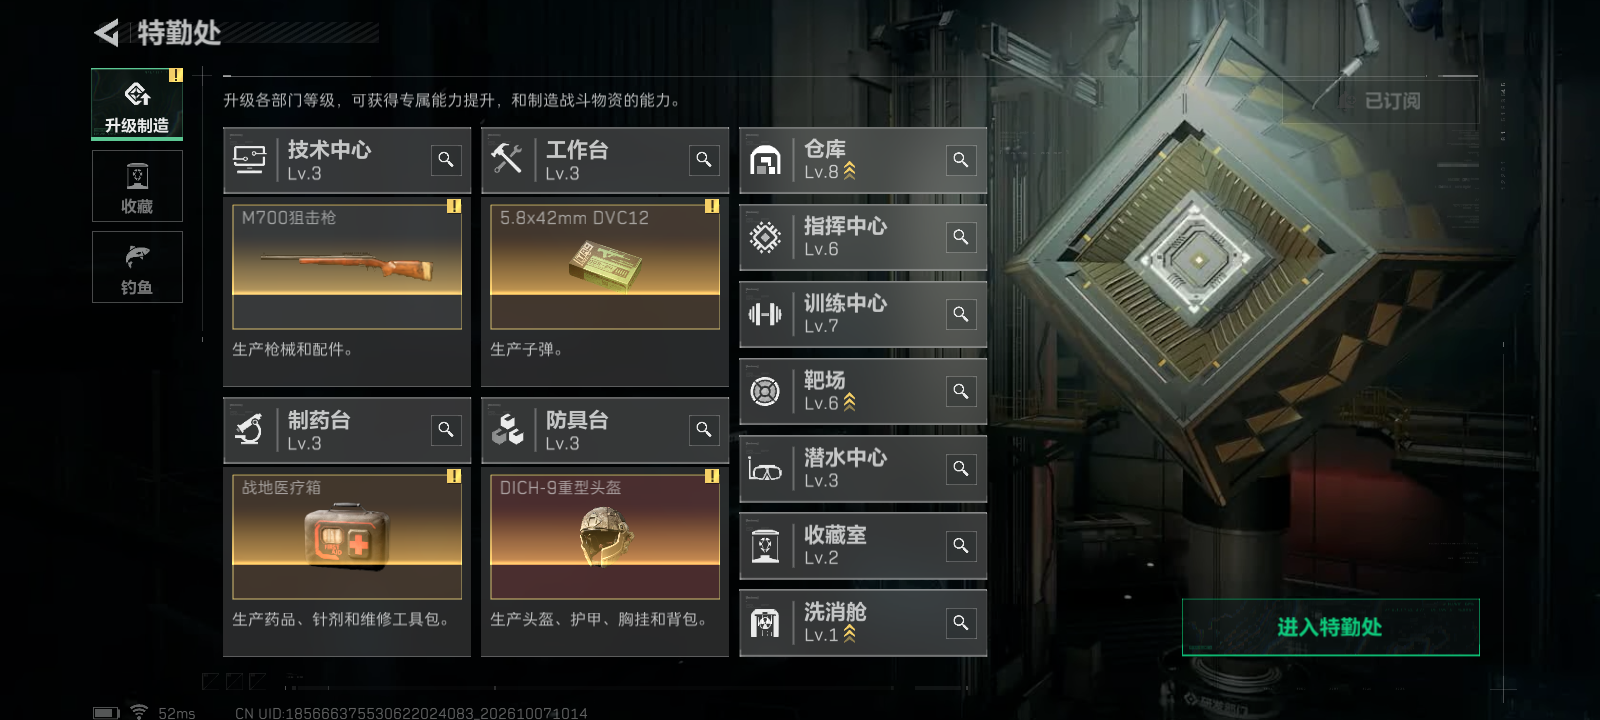The width and height of the screenshot is (1600, 720).
Task: Click the magnifier icon on 制药台
Action: click(x=446, y=430)
